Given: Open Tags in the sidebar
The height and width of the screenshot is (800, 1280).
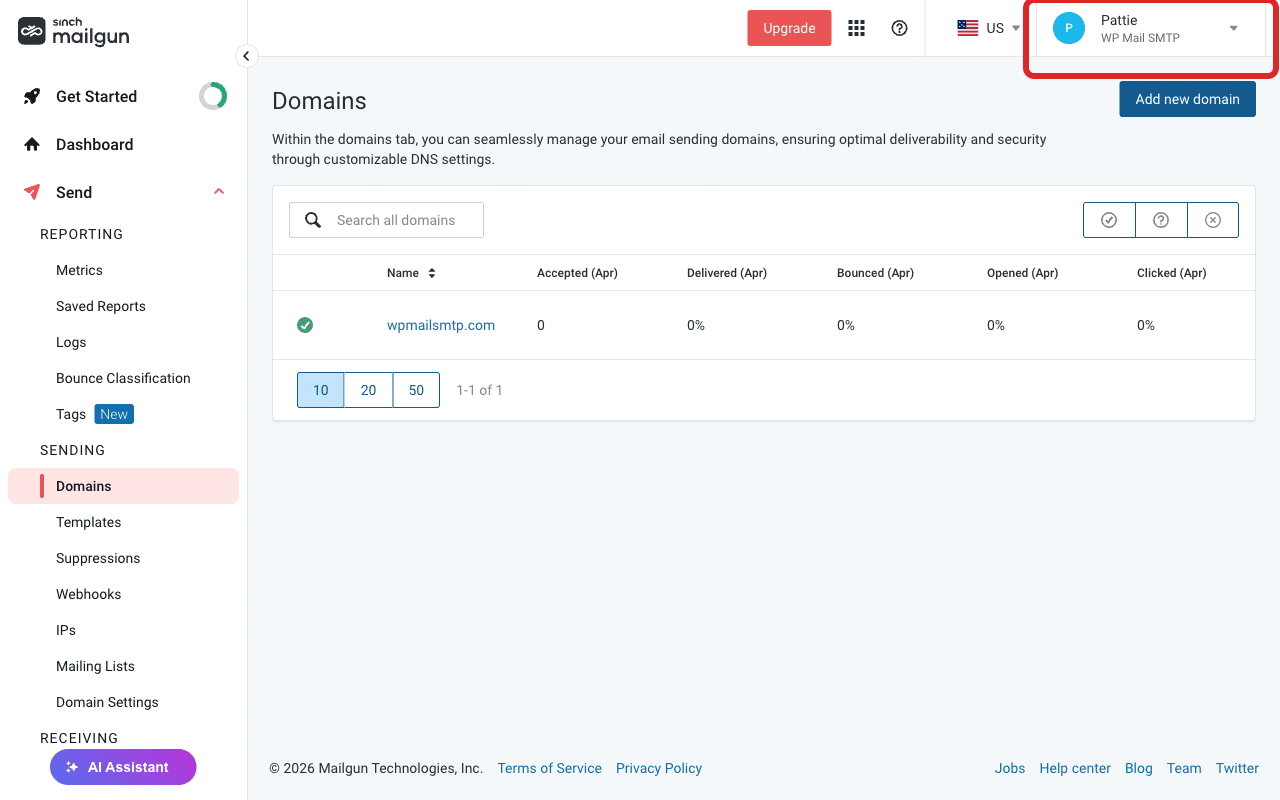Looking at the screenshot, I should tap(71, 414).
